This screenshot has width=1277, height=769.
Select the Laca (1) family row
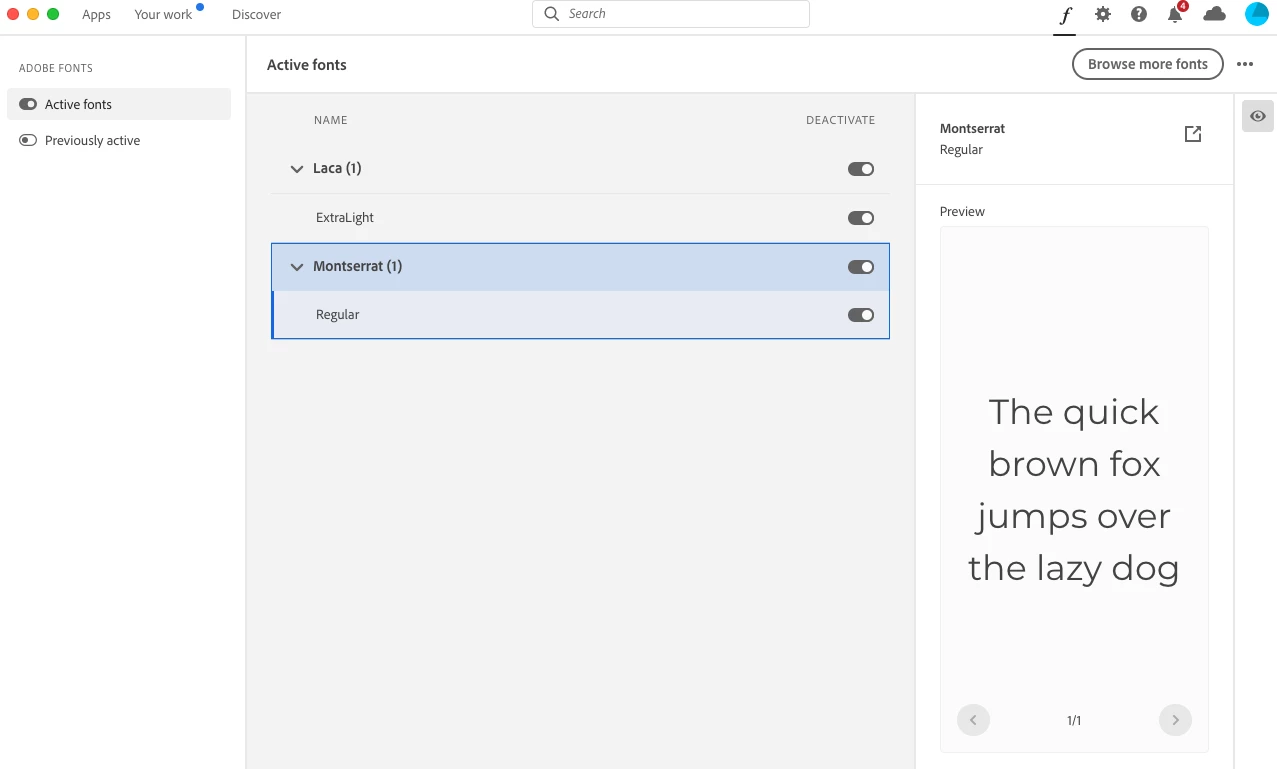pyautogui.click(x=580, y=169)
